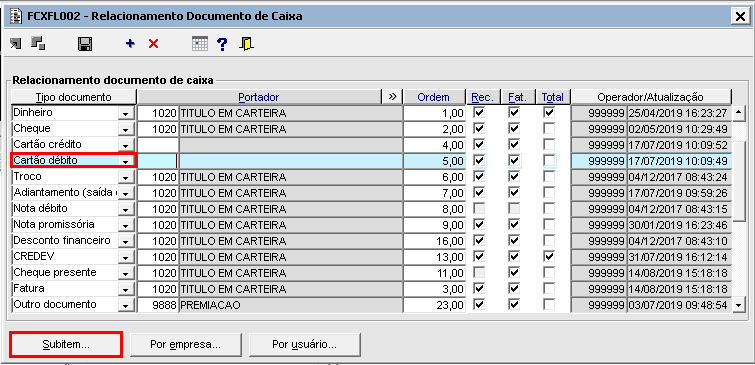755x365 pixels.
Task: Click the Ordem field showing 16,00
Action: pos(434,240)
